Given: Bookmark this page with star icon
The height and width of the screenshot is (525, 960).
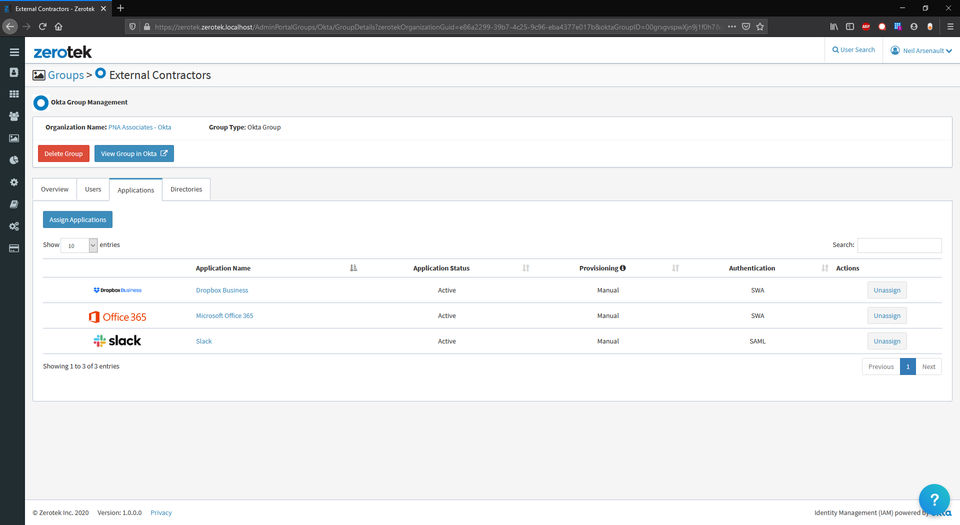Looking at the screenshot, I should [760, 26].
